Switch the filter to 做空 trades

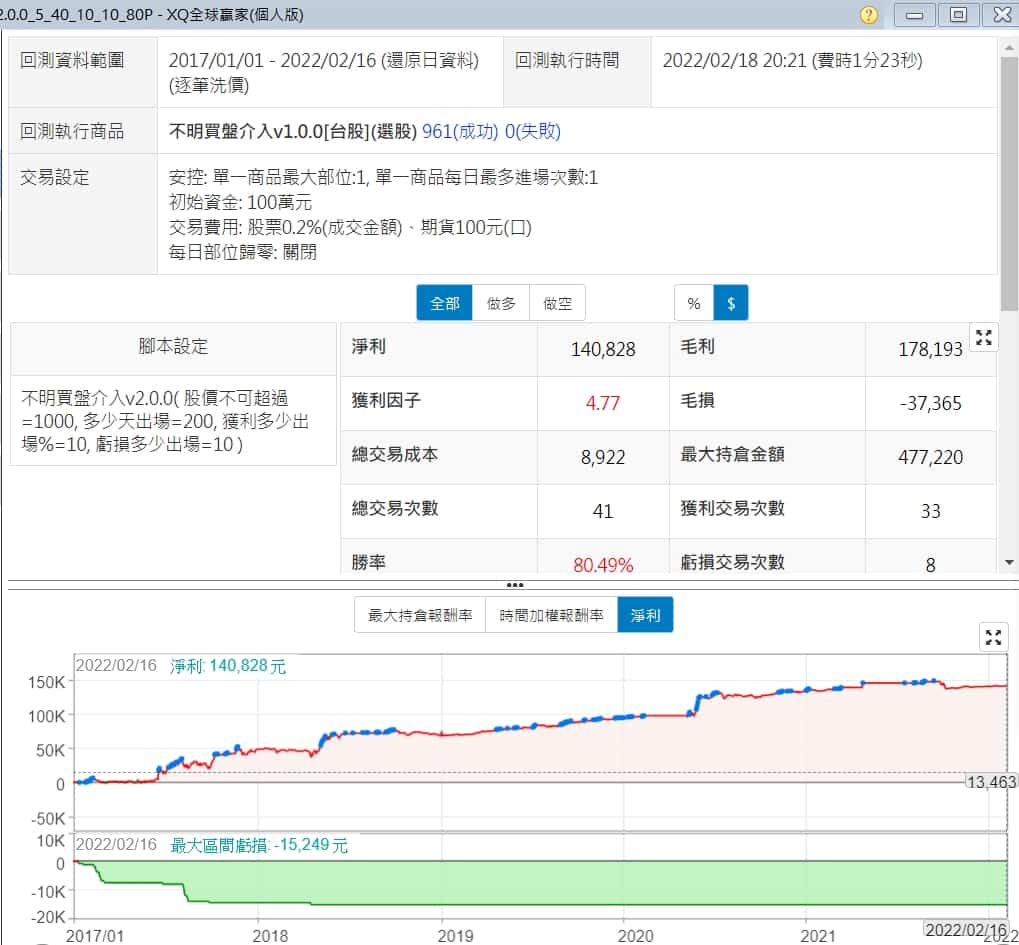[557, 303]
